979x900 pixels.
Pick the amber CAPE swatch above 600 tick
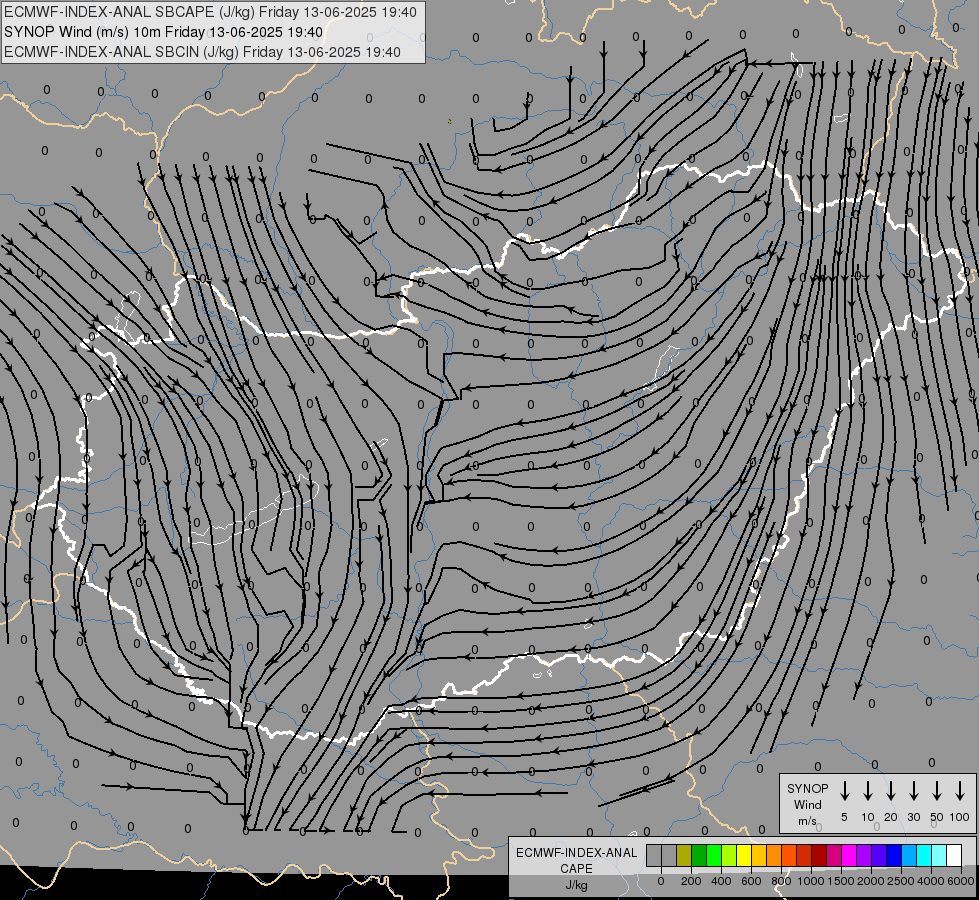[759, 855]
